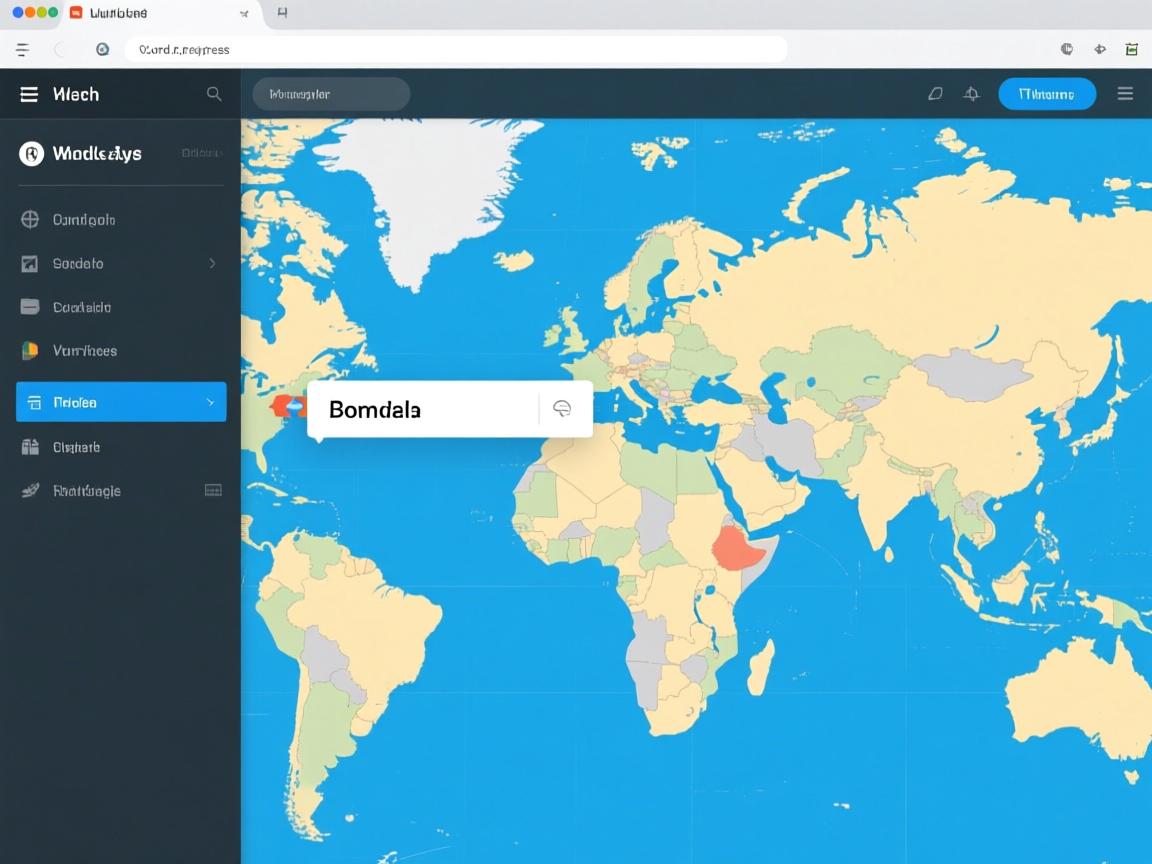Click the card icon beside Doadaldo entry

click(28, 307)
